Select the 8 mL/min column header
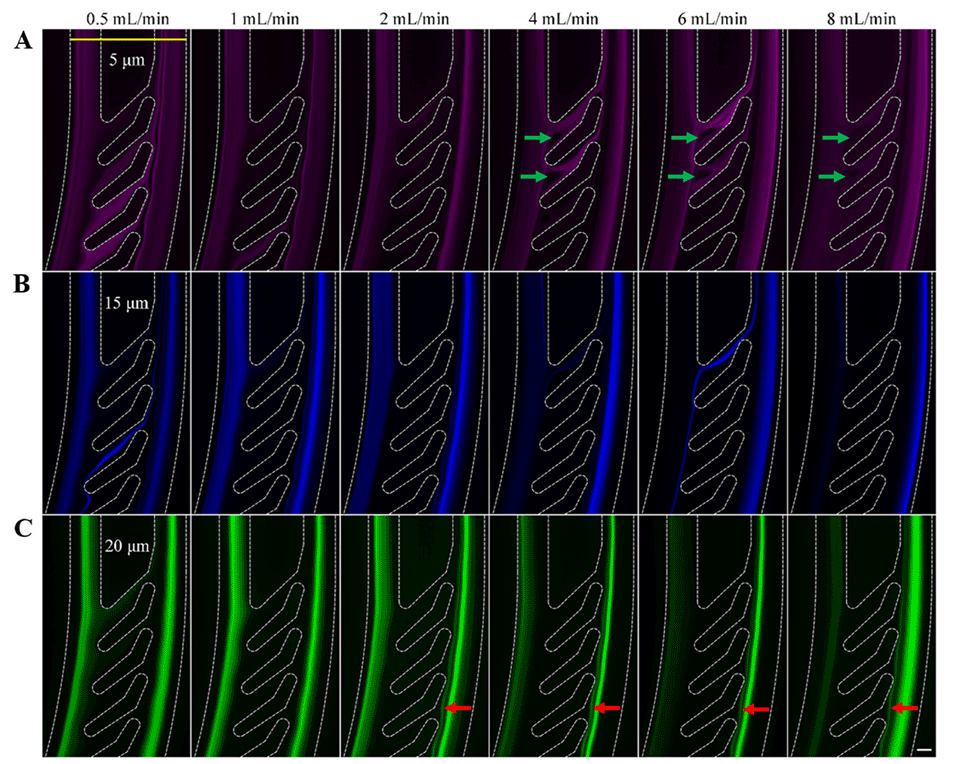The width and height of the screenshot is (955, 764). point(861,18)
